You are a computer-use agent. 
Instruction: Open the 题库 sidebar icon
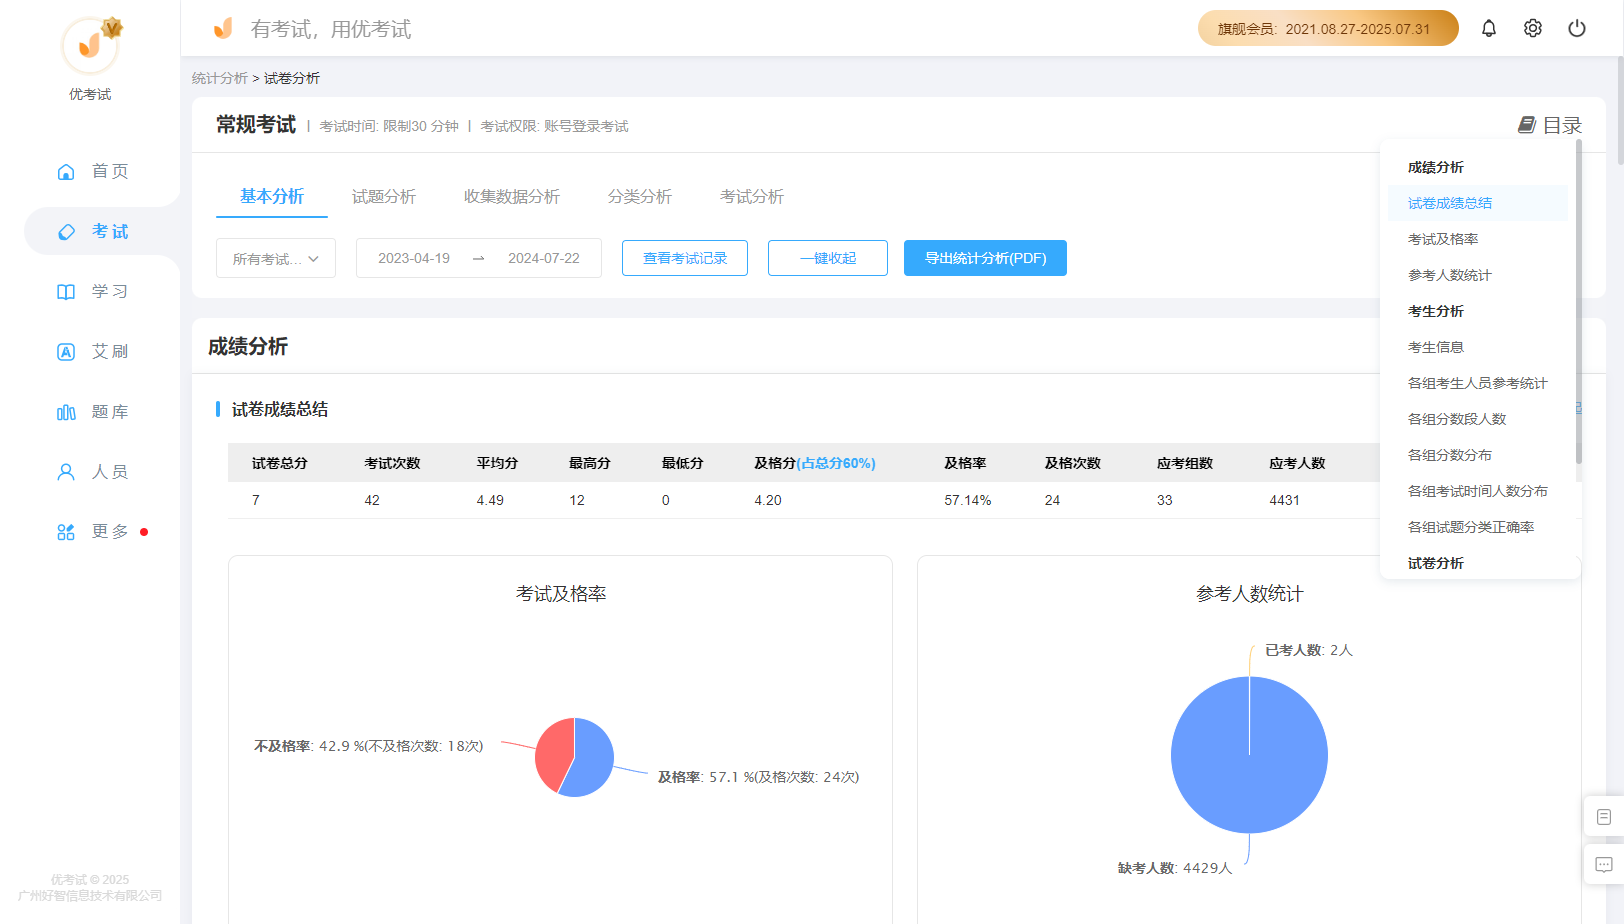pos(66,412)
